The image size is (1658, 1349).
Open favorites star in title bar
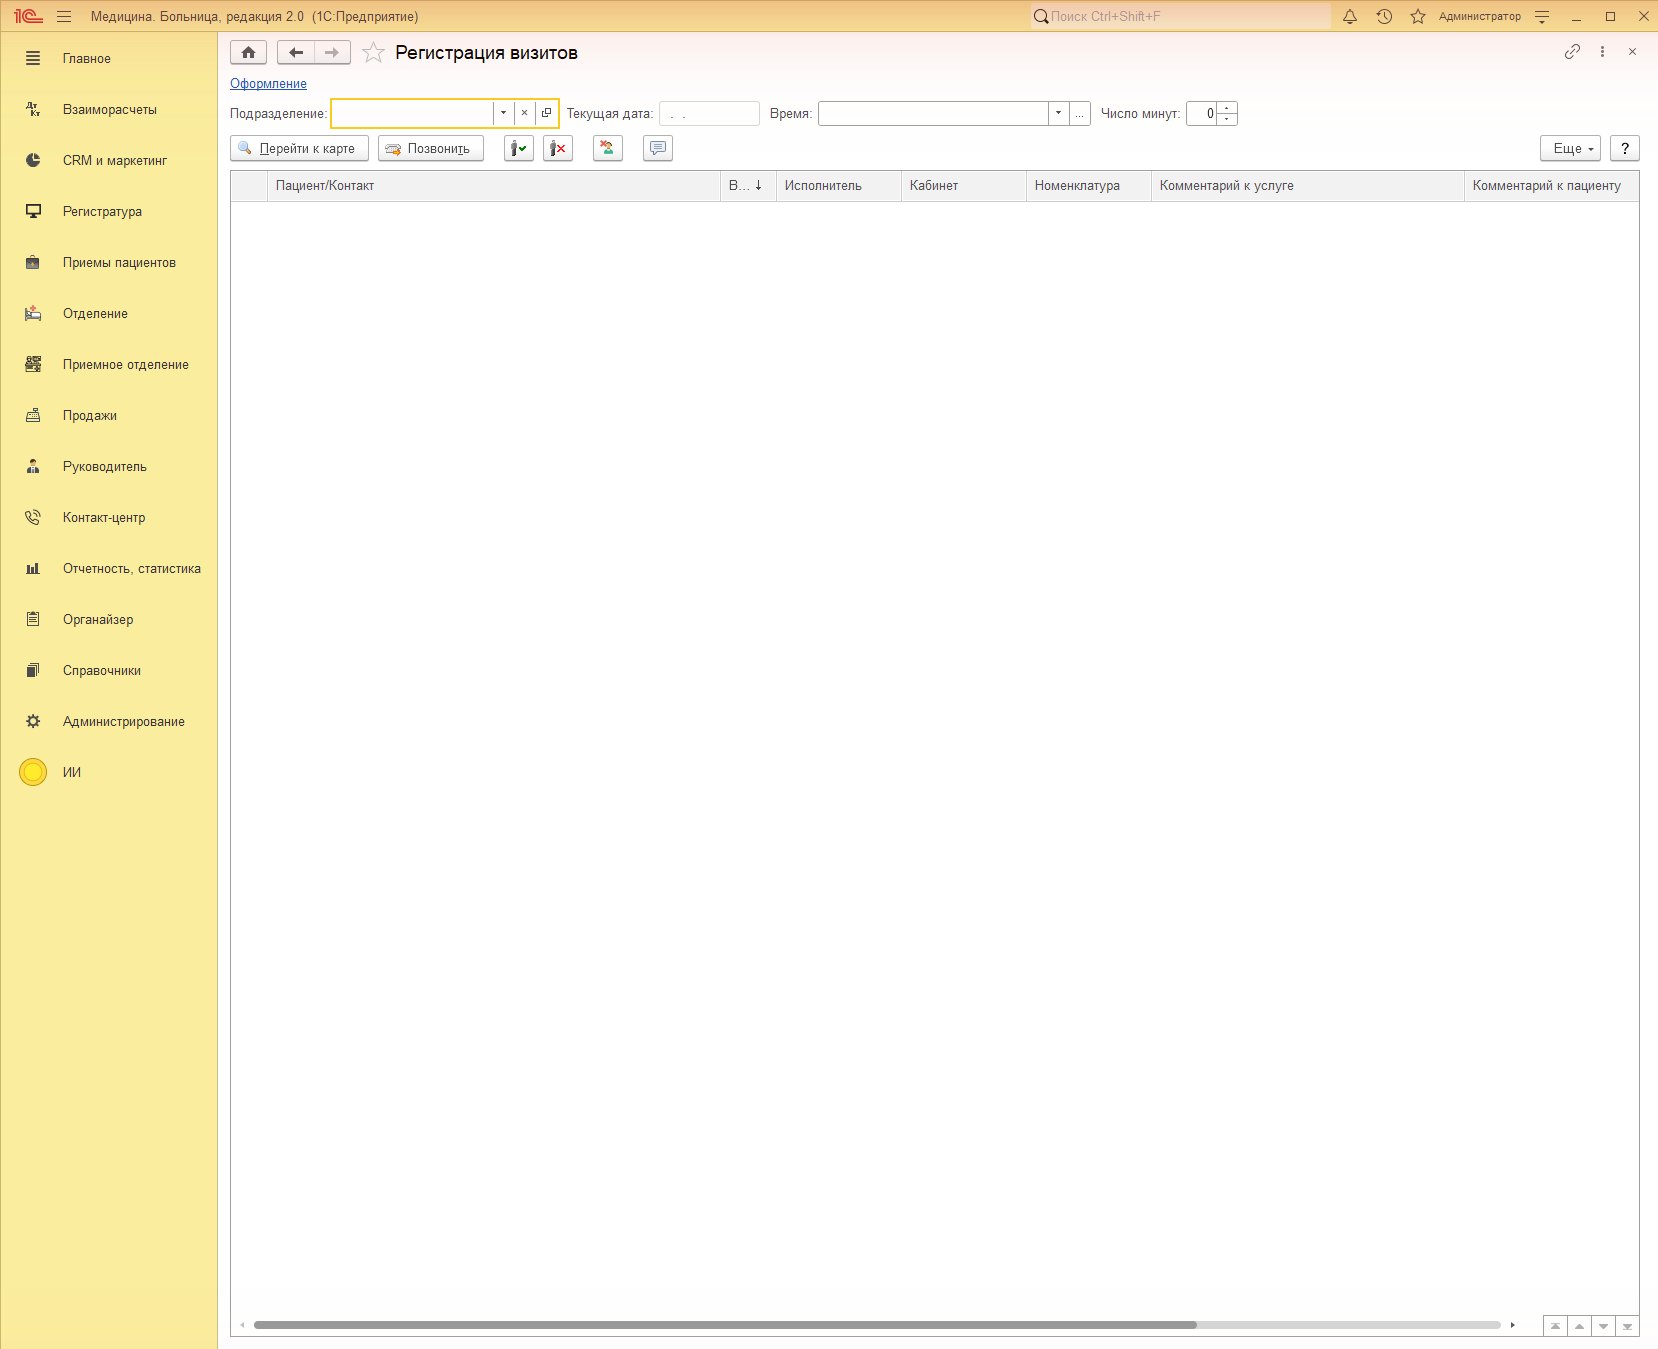point(1418,16)
